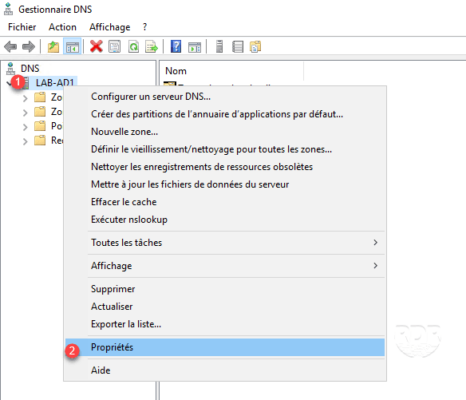The width and height of the screenshot is (466, 400).
Task: Click the green refresh toolbar icon
Action: click(x=133, y=47)
